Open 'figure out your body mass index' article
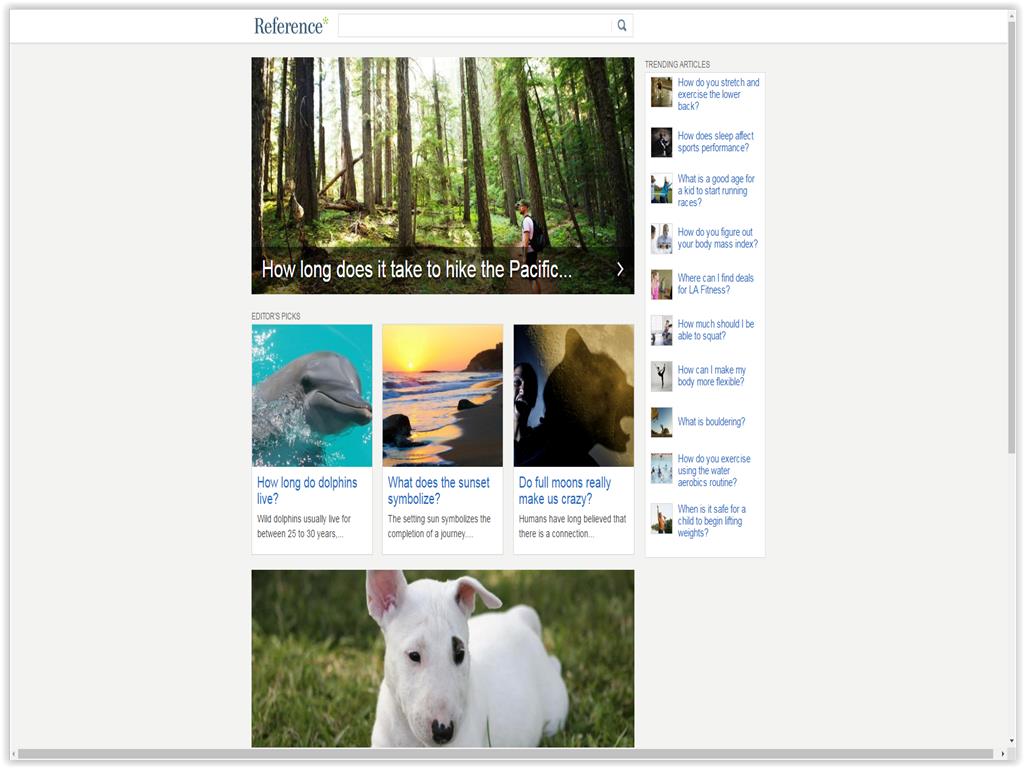Image resolution: width=1024 pixels, height=768 pixels. (718, 238)
